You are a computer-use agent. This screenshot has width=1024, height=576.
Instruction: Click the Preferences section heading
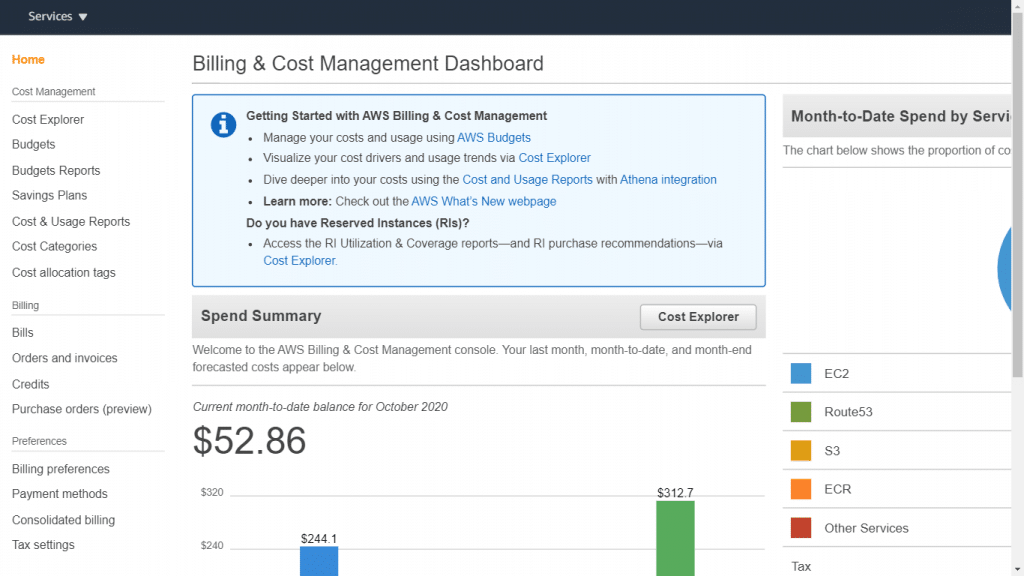(39, 441)
